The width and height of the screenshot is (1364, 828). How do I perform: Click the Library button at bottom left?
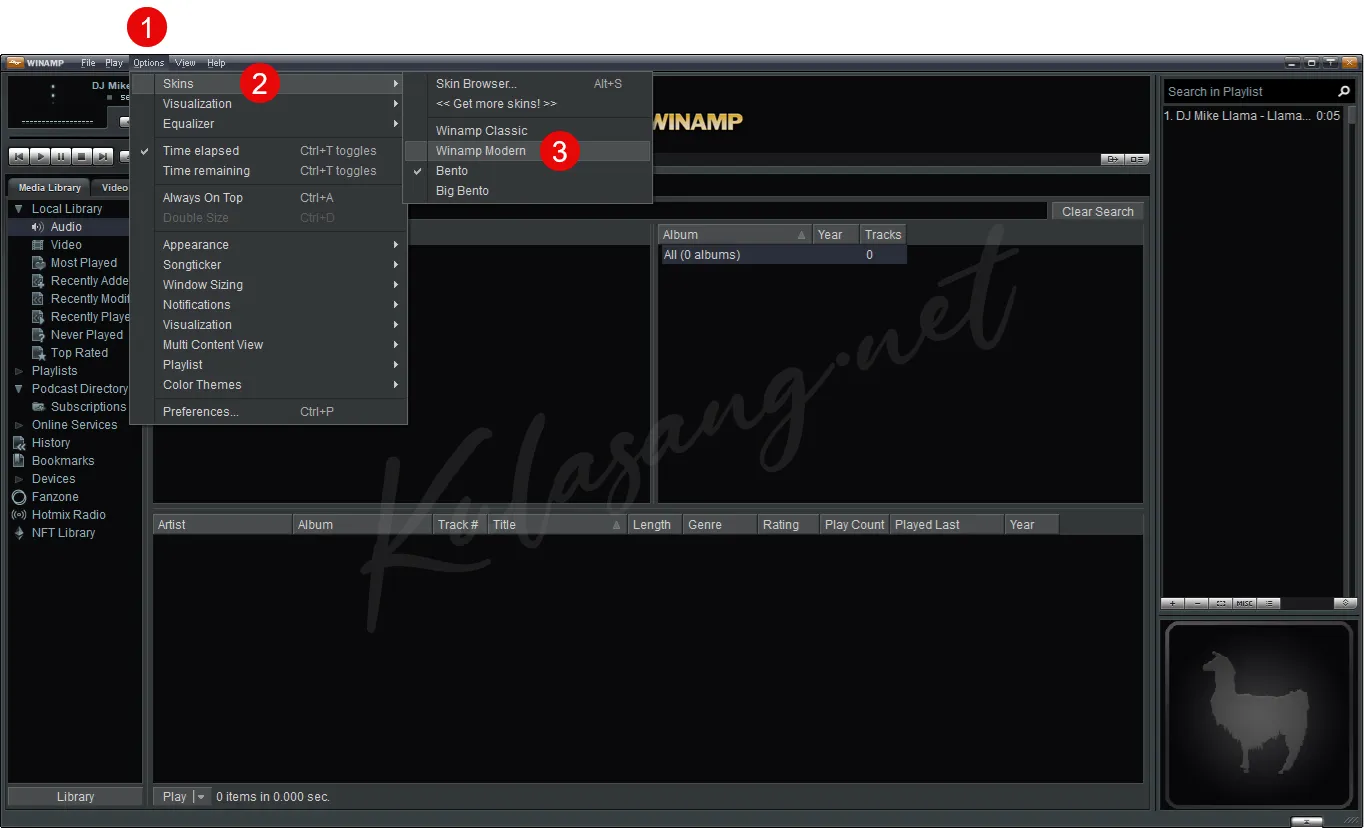[x=75, y=797]
